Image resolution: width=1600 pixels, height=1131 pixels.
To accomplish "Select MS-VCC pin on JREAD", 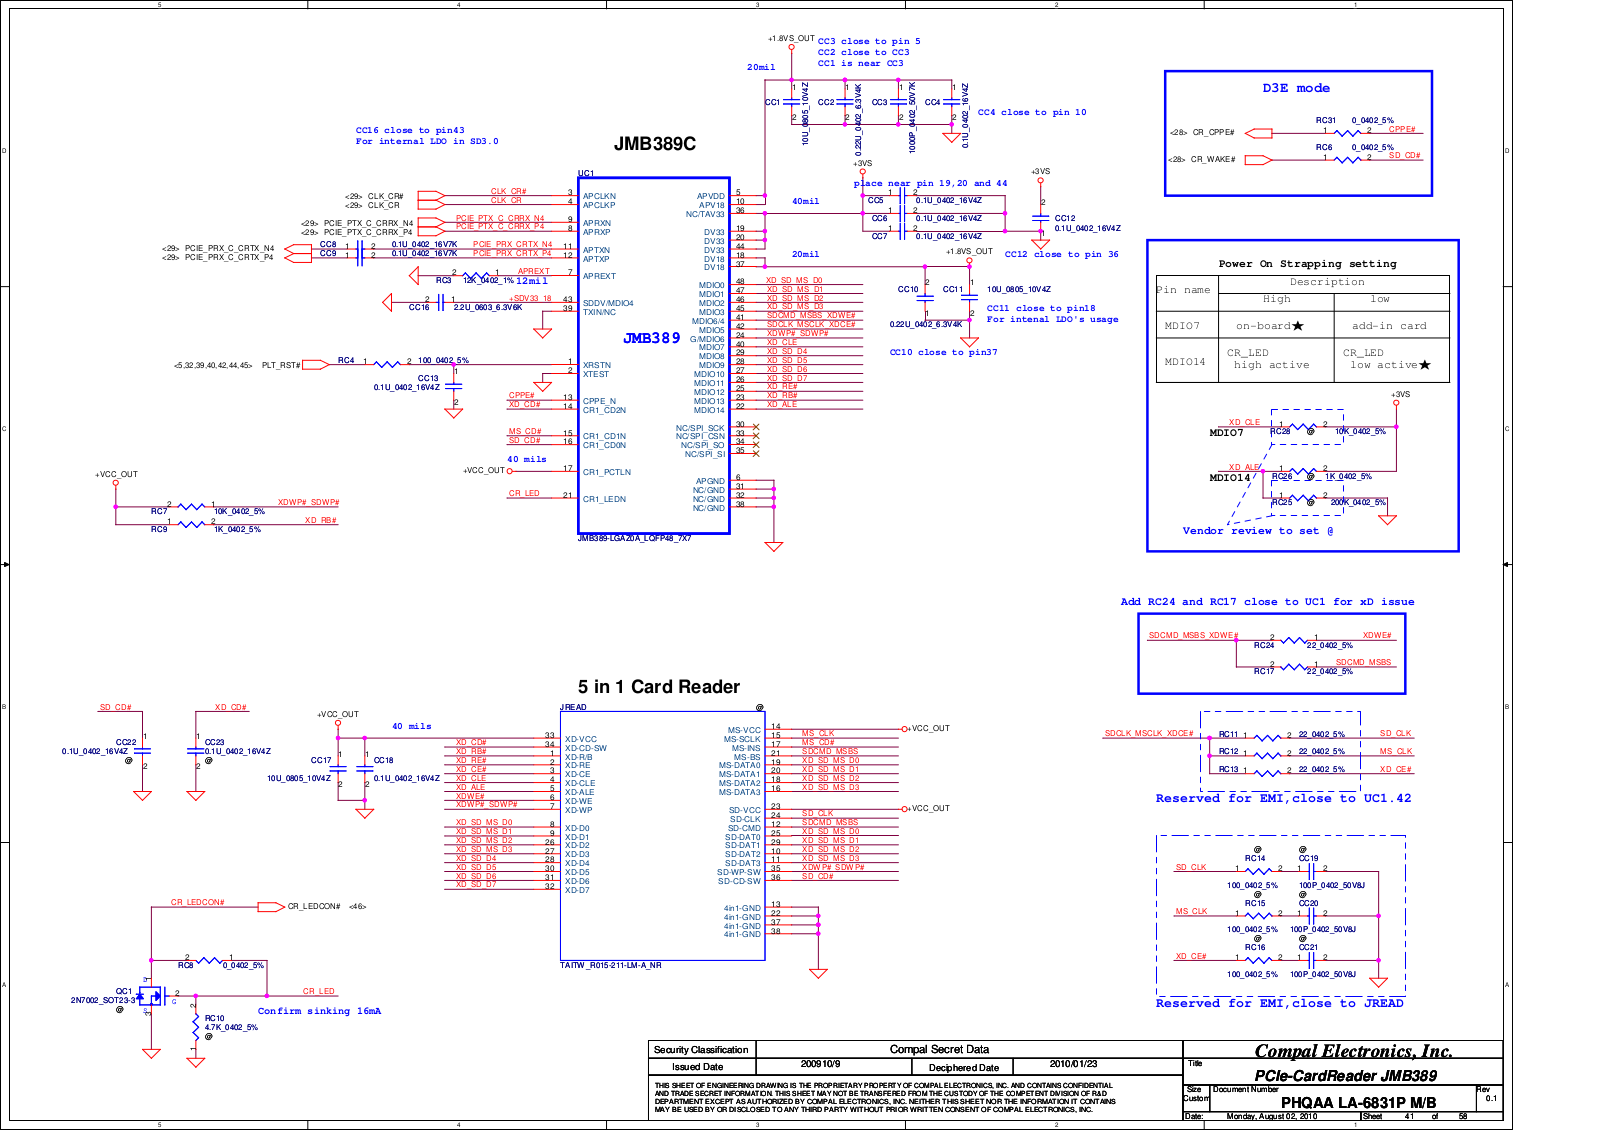I will (x=744, y=730).
